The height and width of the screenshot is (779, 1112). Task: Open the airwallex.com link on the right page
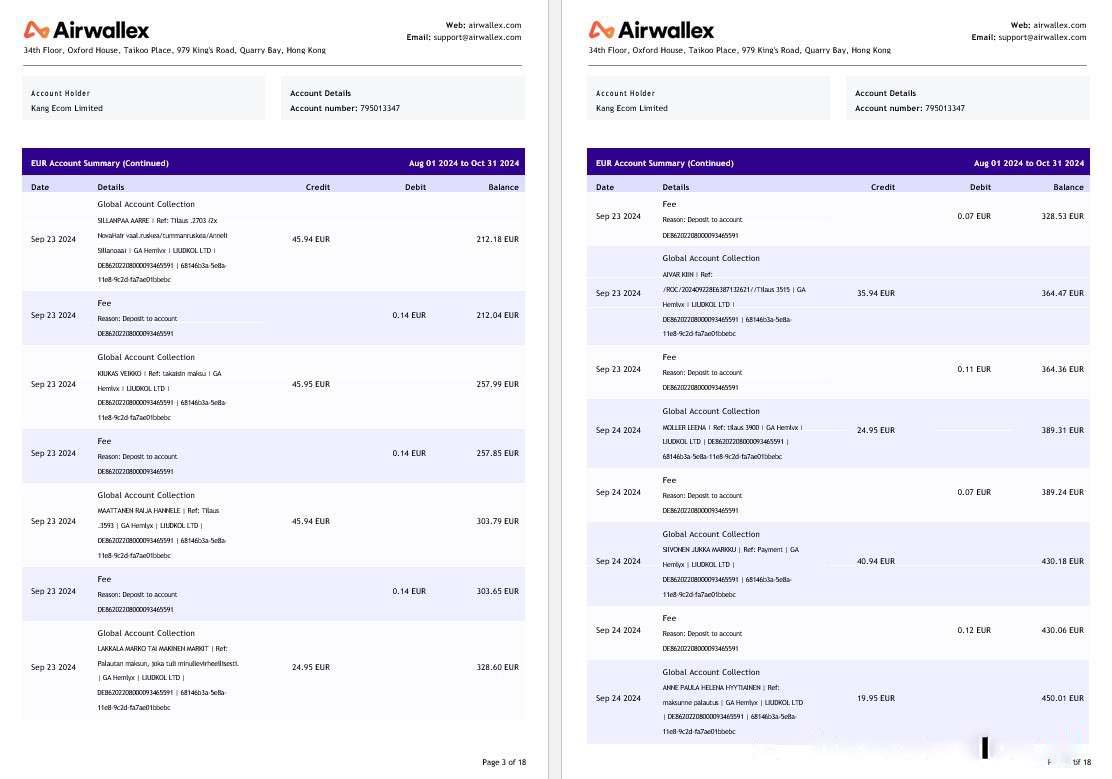[x=1059, y=25]
